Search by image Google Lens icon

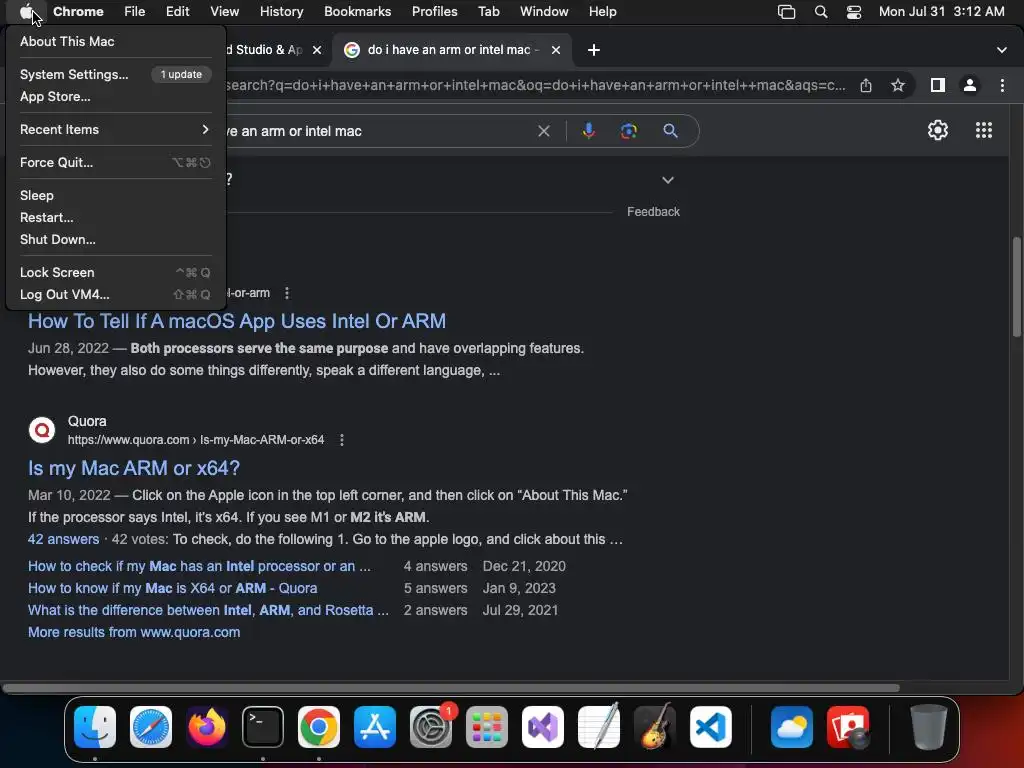coord(628,131)
